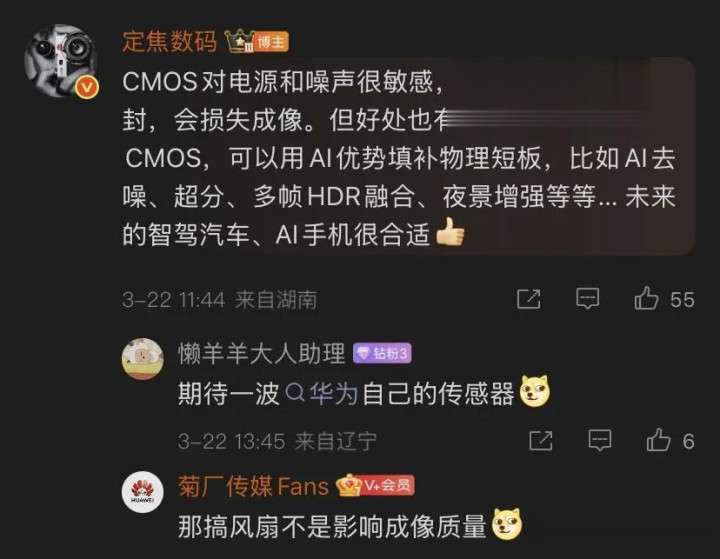The image size is (720, 559).
Task: Open the 定焦数码 username link
Action: (x=169, y=41)
